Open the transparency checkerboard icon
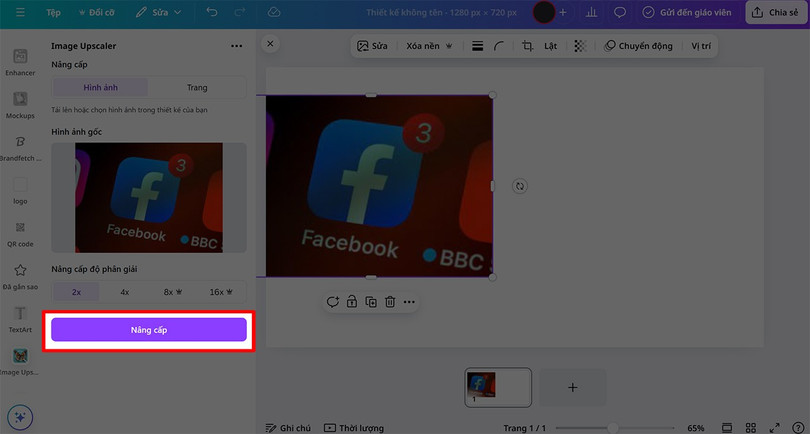The height and width of the screenshot is (434, 810). (580, 46)
